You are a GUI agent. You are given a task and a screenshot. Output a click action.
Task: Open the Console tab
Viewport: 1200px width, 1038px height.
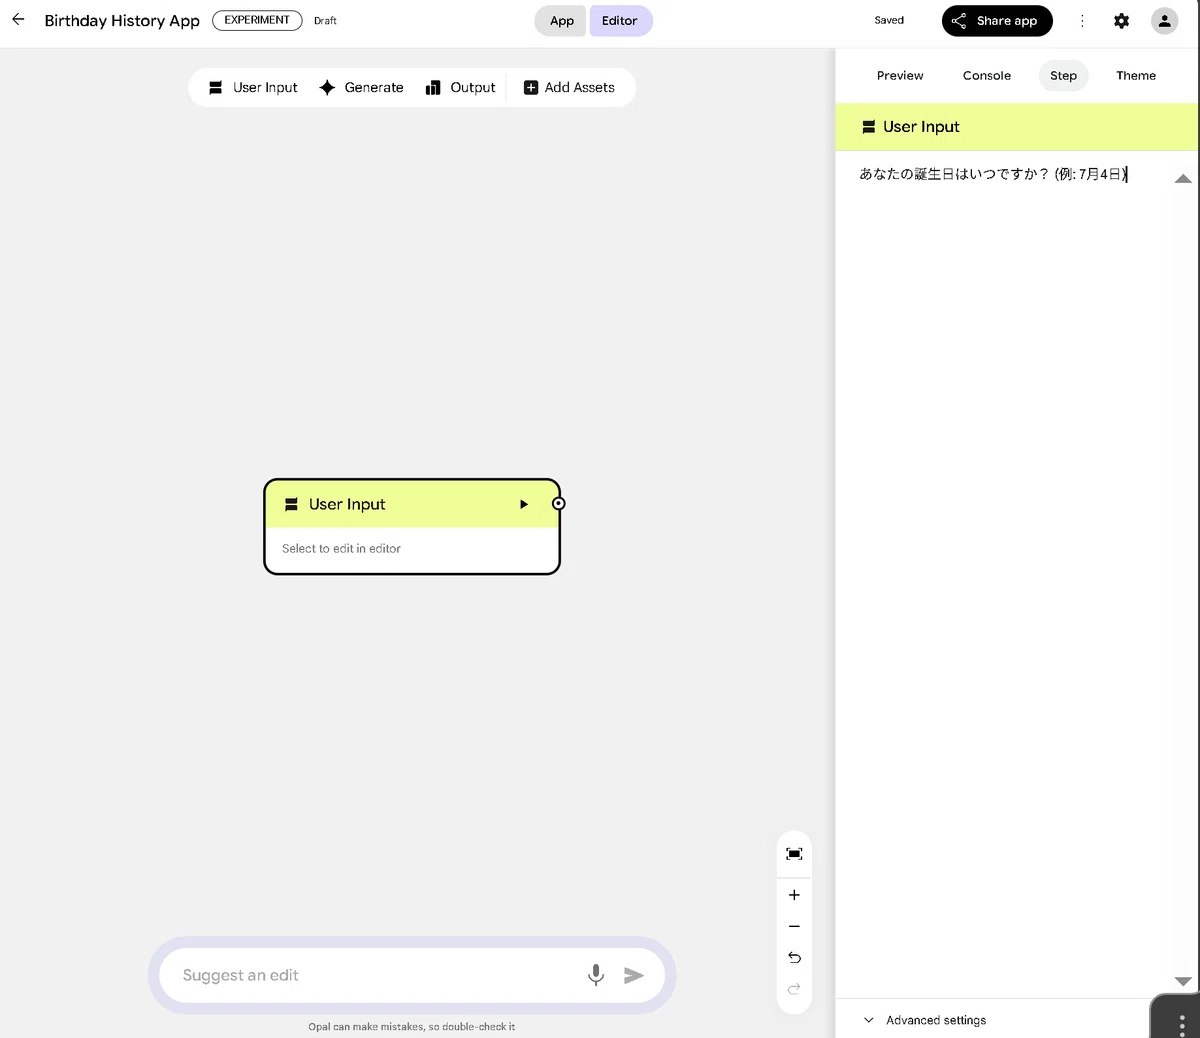(987, 76)
